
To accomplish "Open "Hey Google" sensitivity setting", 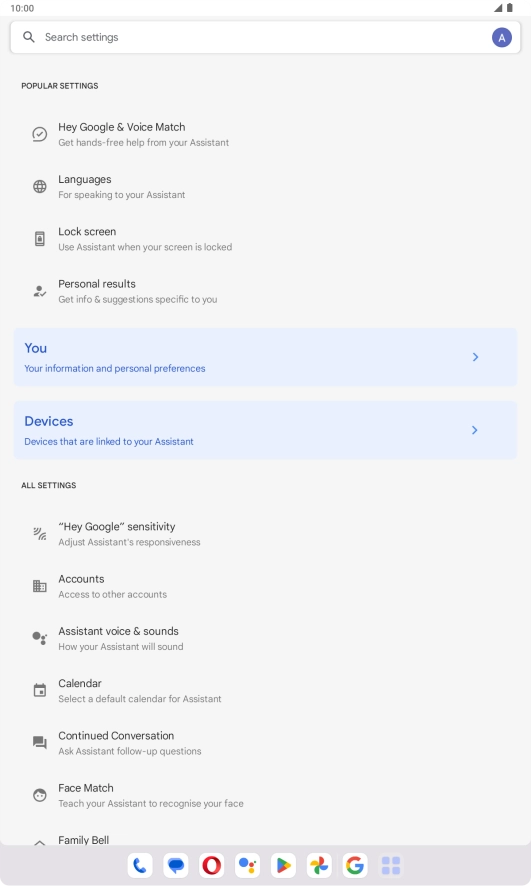I will tap(266, 534).
